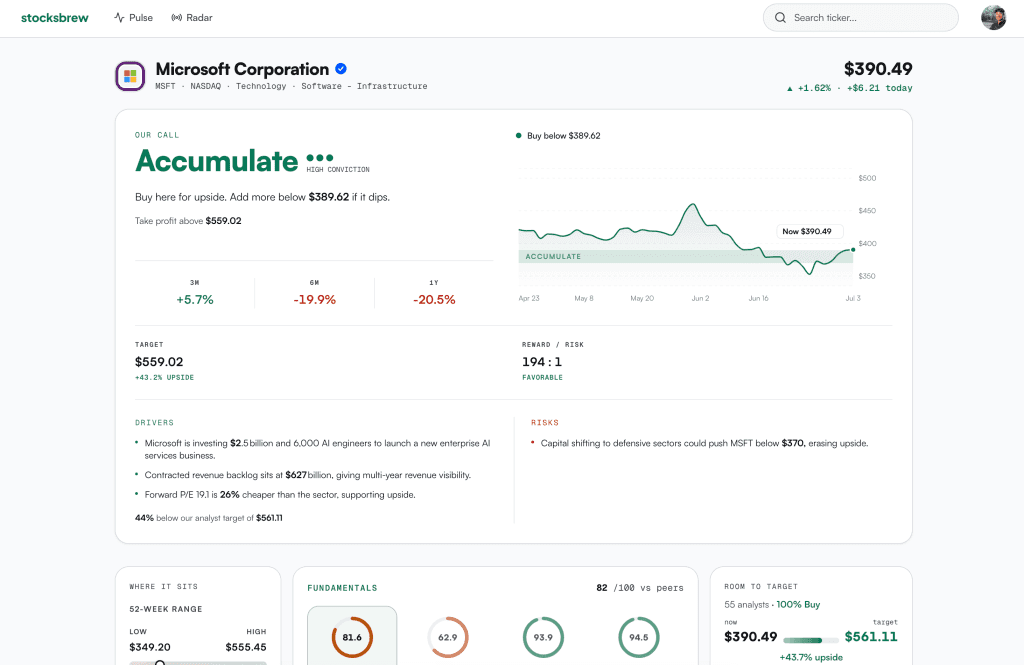Click the 100% Buy analyst label
The height and width of the screenshot is (665, 1024).
tap(798, 605)
